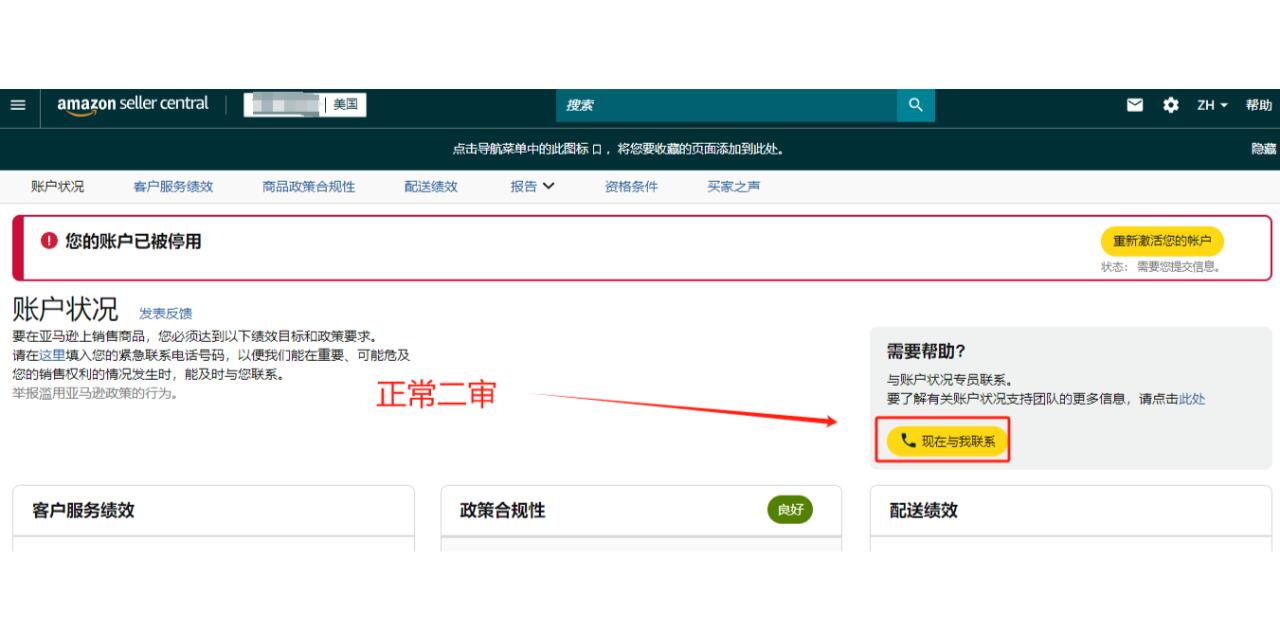The width and height of the screenshot is (1280, 639).
Task: Click the 现在与我联系 button
Action: point(947,441)
